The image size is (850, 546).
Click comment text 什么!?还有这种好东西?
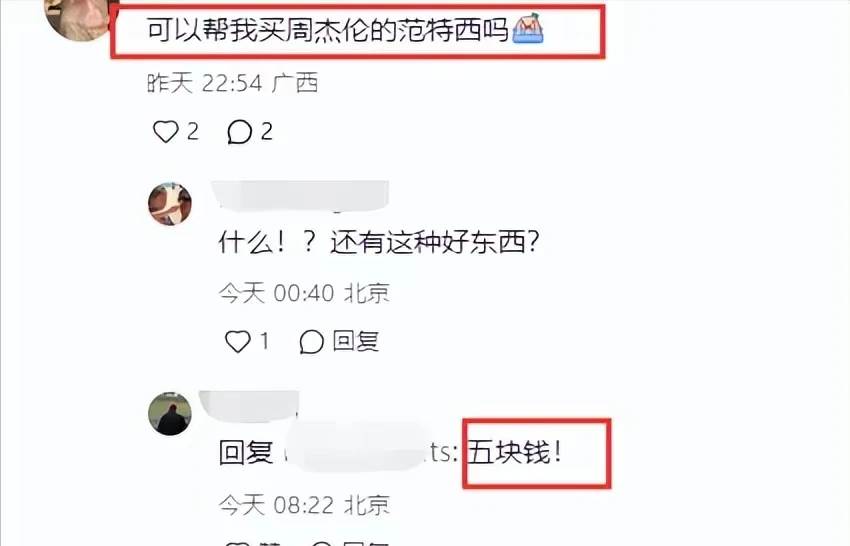tap(379, 242)
